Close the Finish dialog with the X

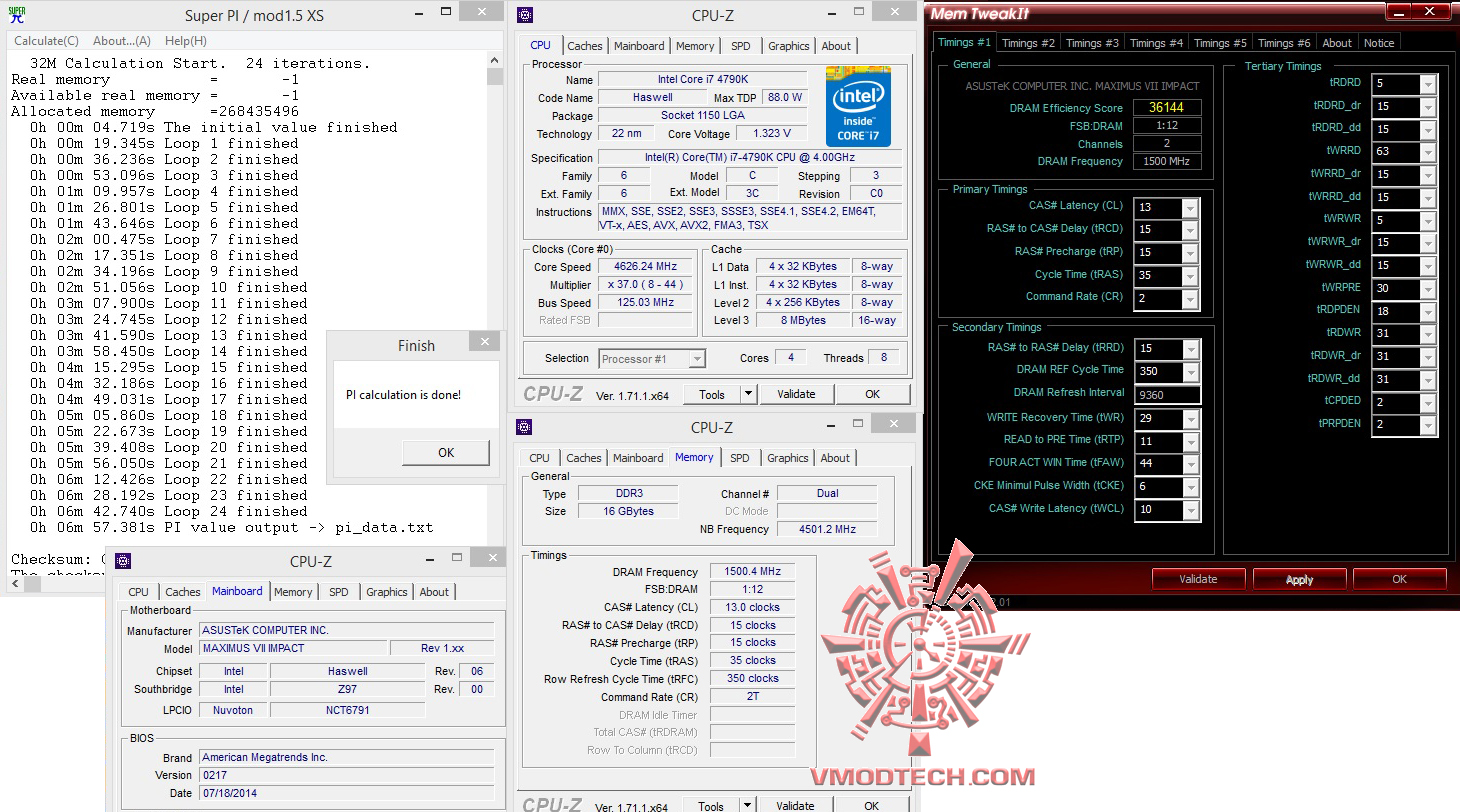[485, 342]
